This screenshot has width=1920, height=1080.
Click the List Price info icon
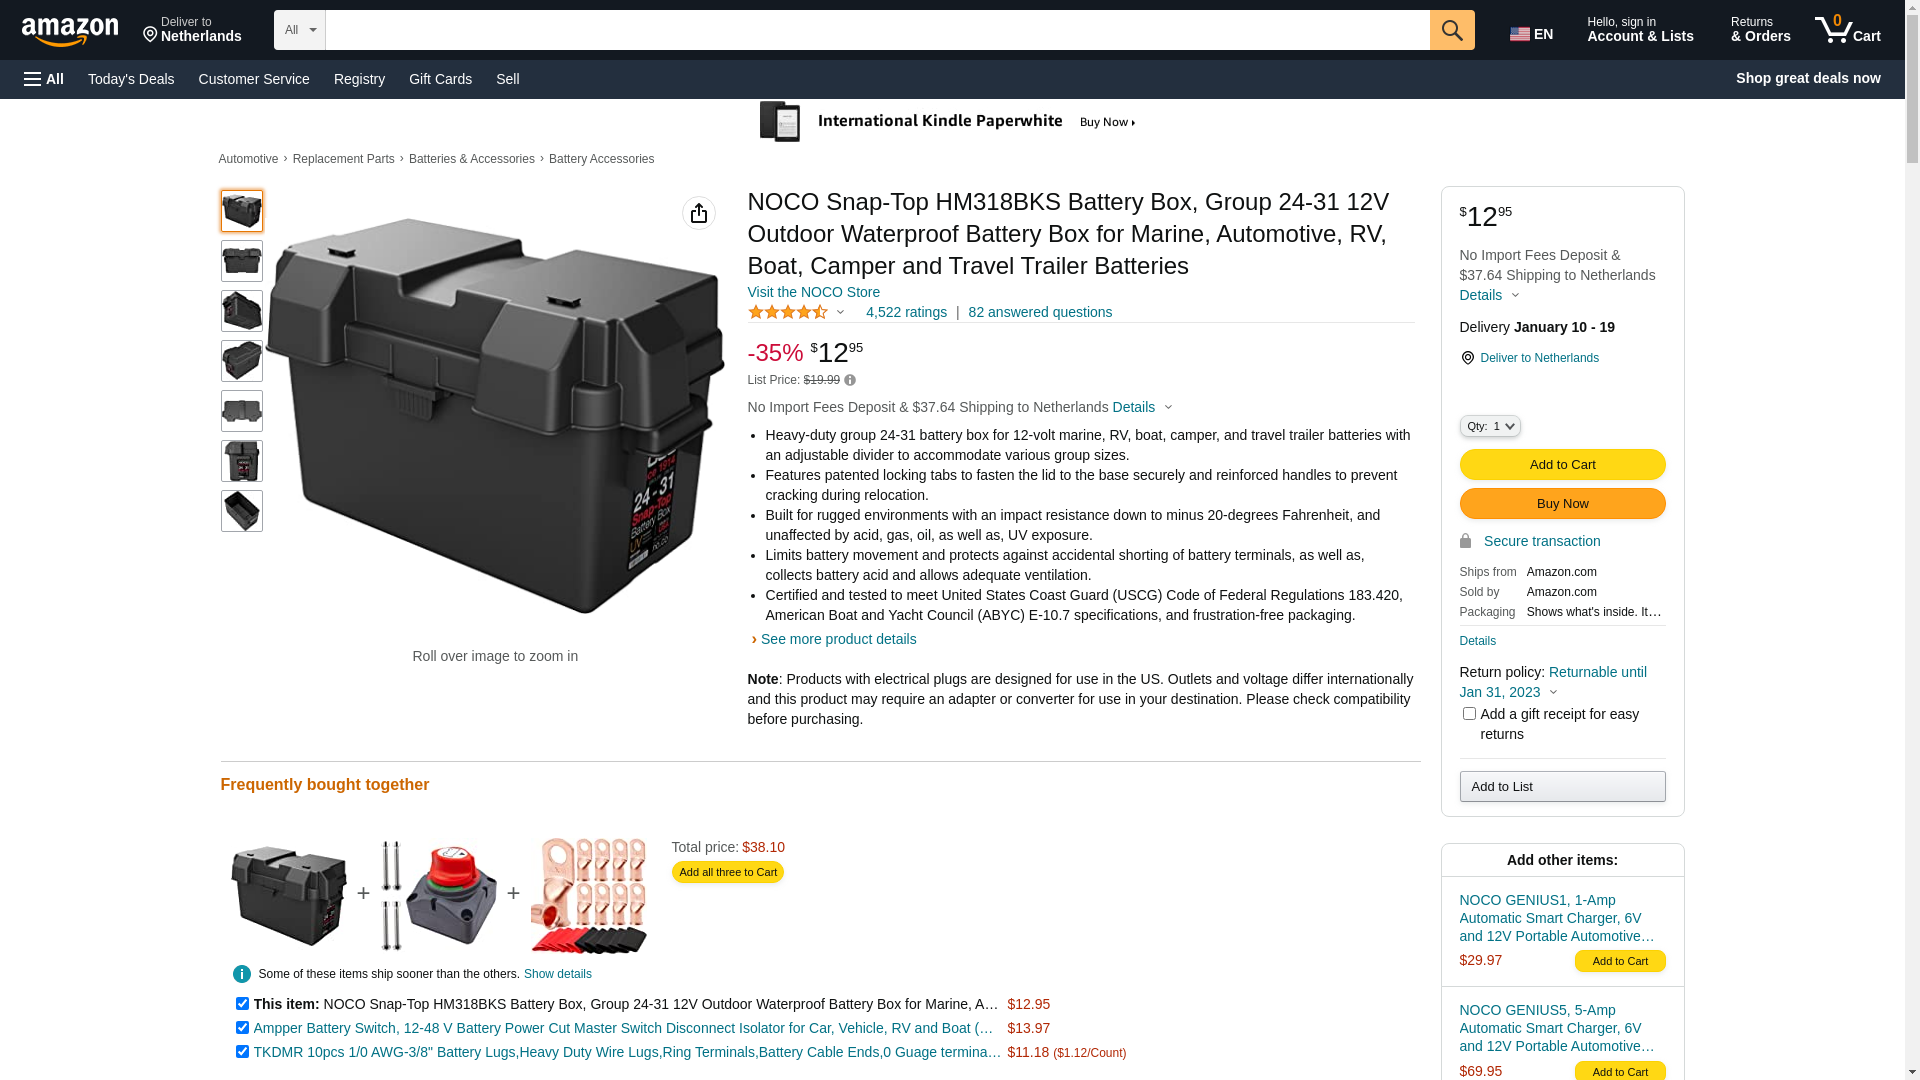click(x=850, y=380)
